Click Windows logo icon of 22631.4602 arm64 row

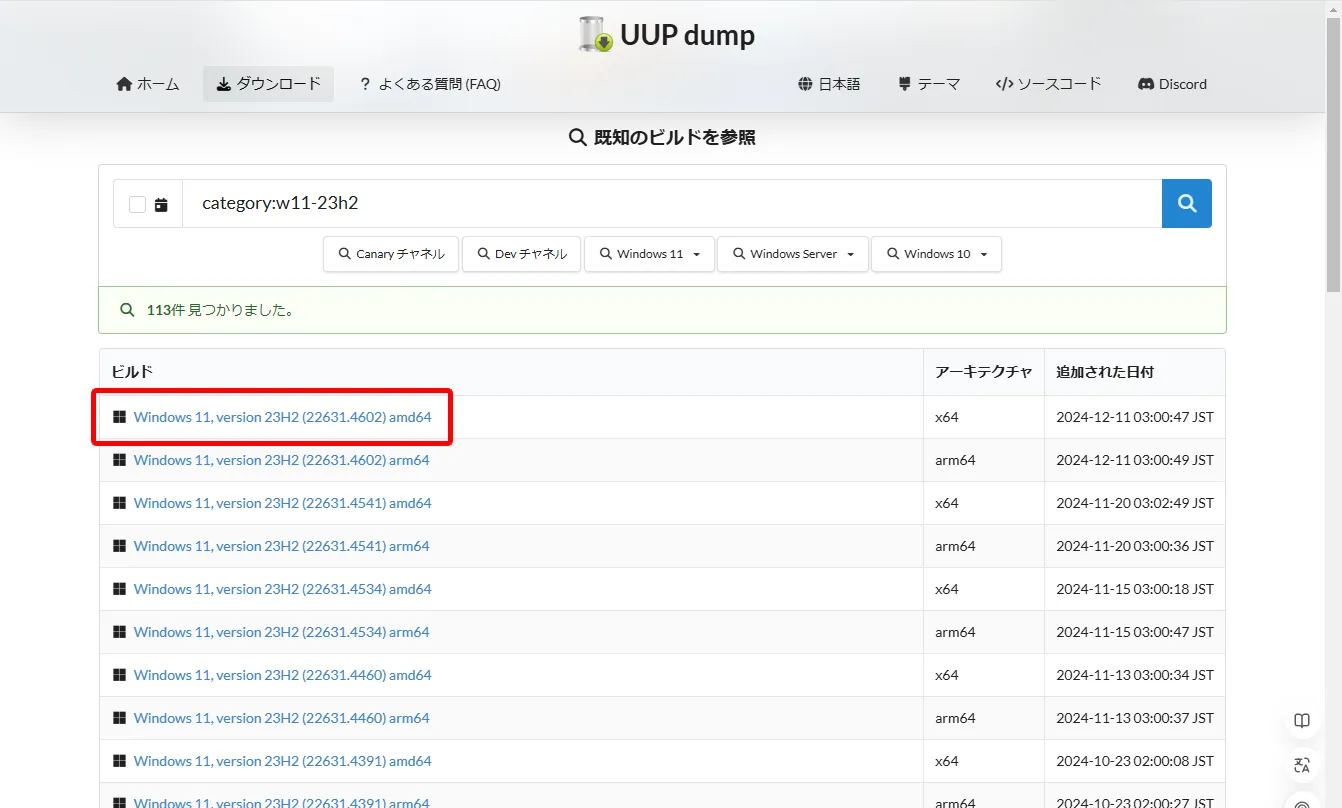tap(120, 460)
